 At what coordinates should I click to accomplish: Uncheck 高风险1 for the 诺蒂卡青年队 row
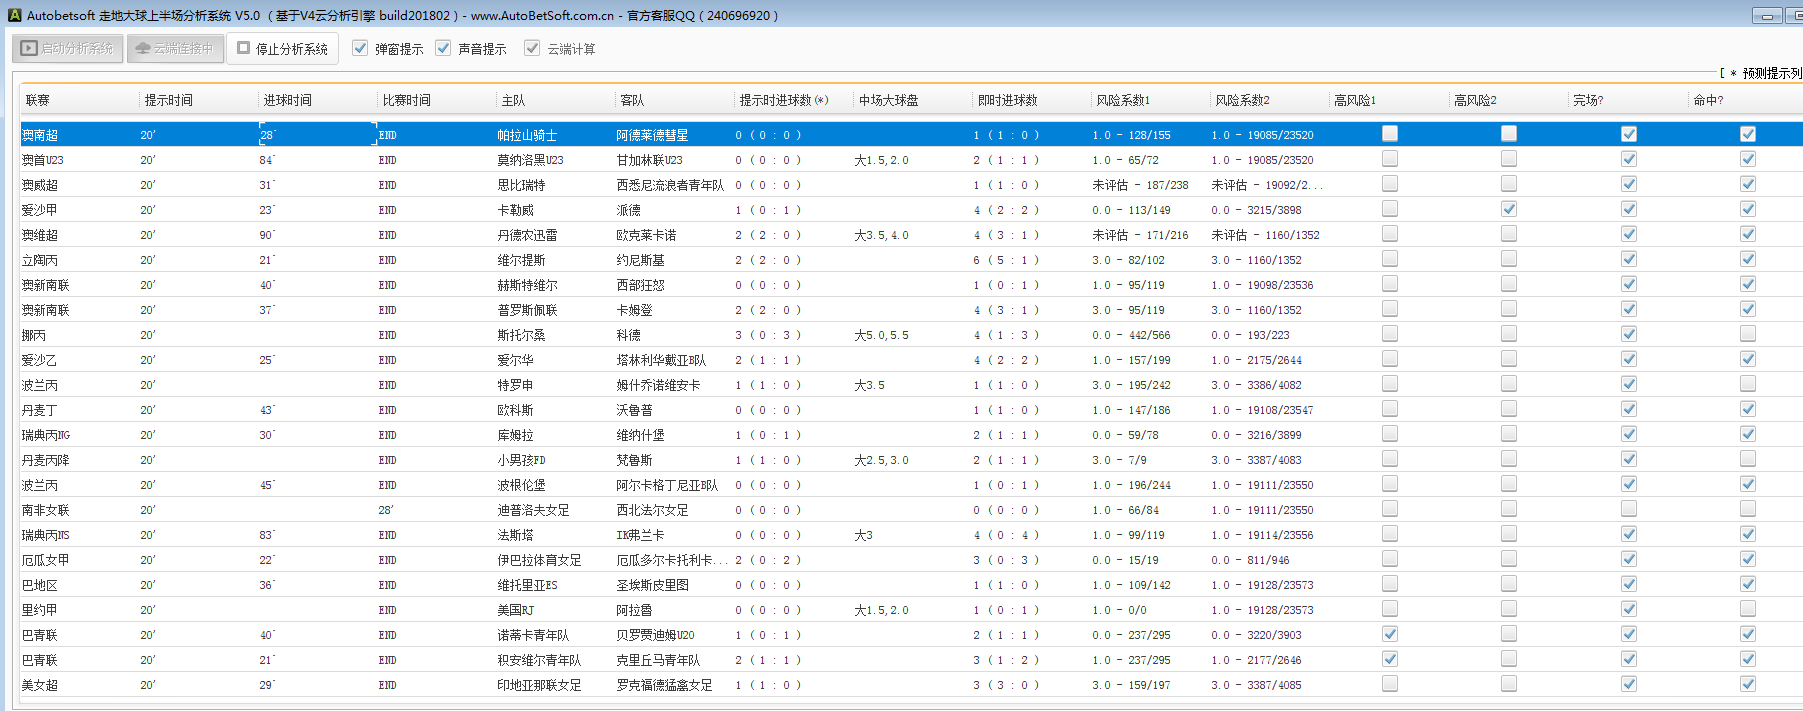point(1390,634)
